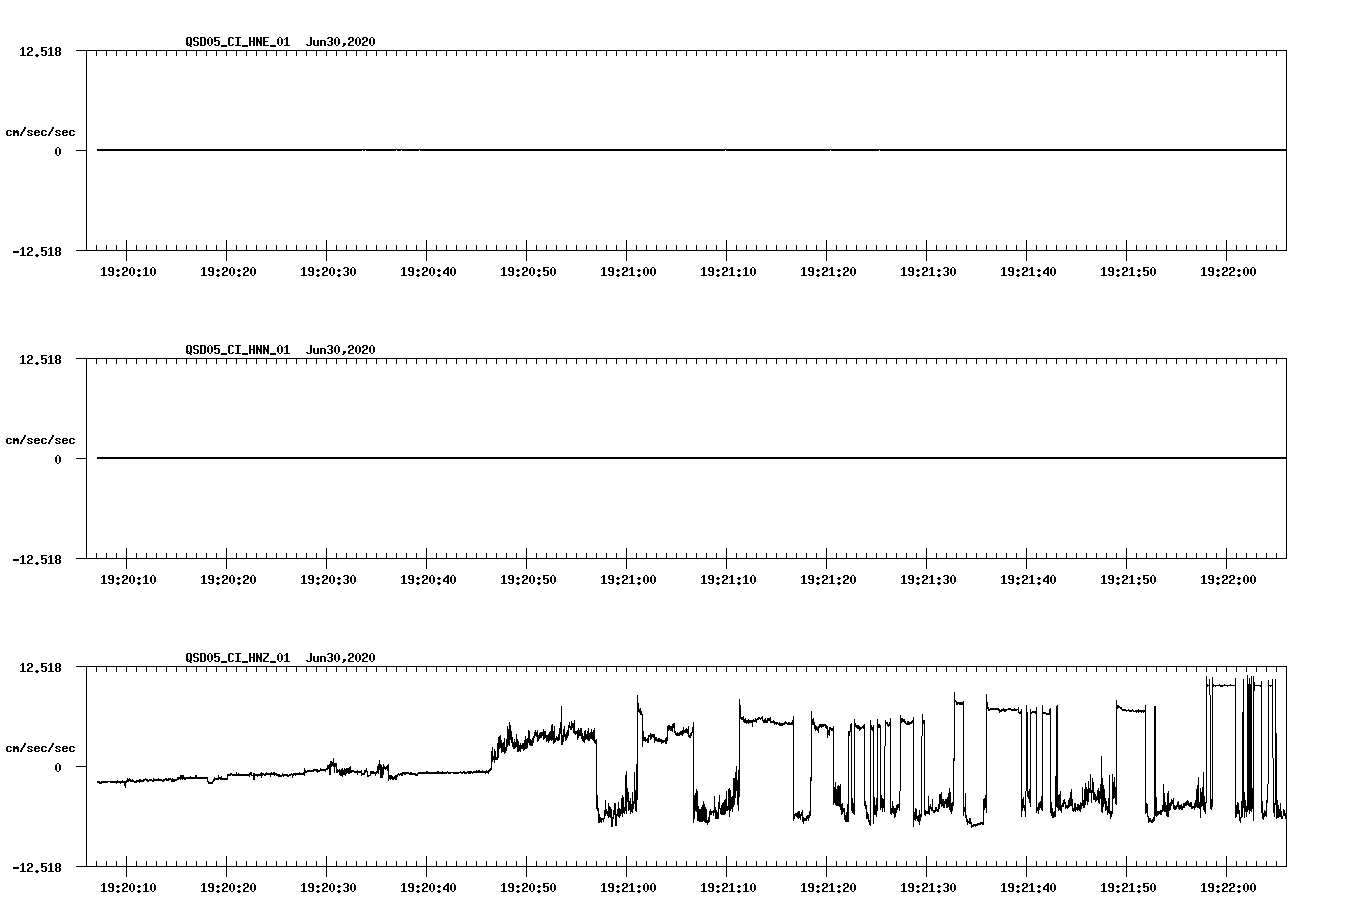Click the 19:20:40 time label under HNE plot
This screenshot has height=924, width=1358.
[x=428, y=272]
